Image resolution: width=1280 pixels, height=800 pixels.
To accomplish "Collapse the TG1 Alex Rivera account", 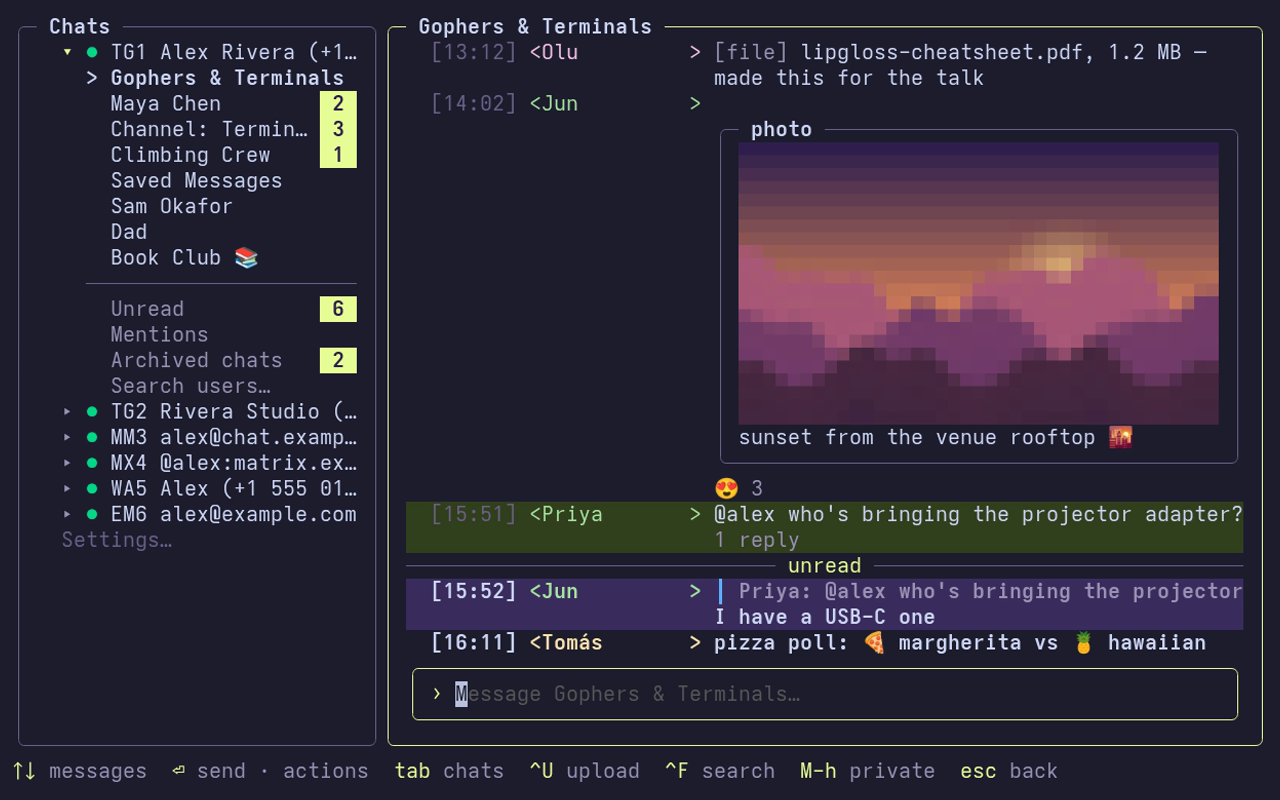I will (67, 52).
